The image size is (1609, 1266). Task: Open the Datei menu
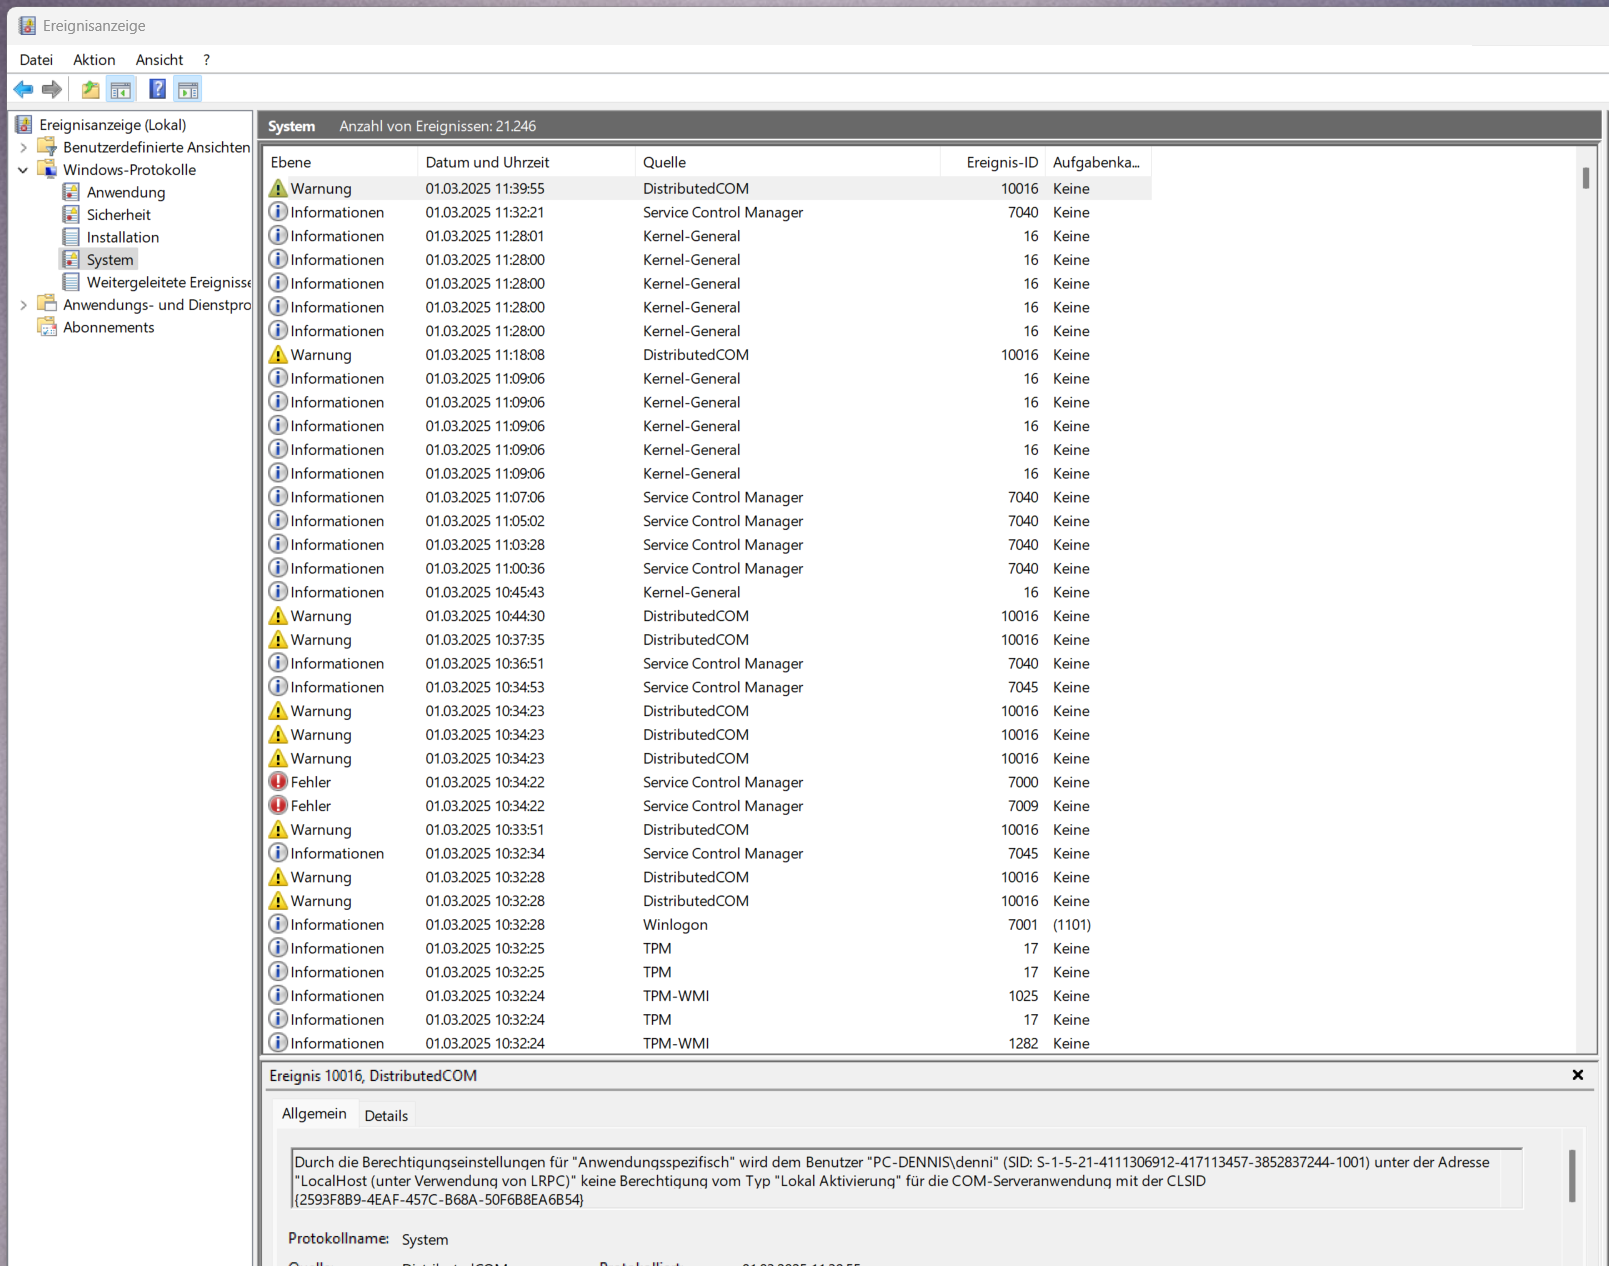coord(36,60)
